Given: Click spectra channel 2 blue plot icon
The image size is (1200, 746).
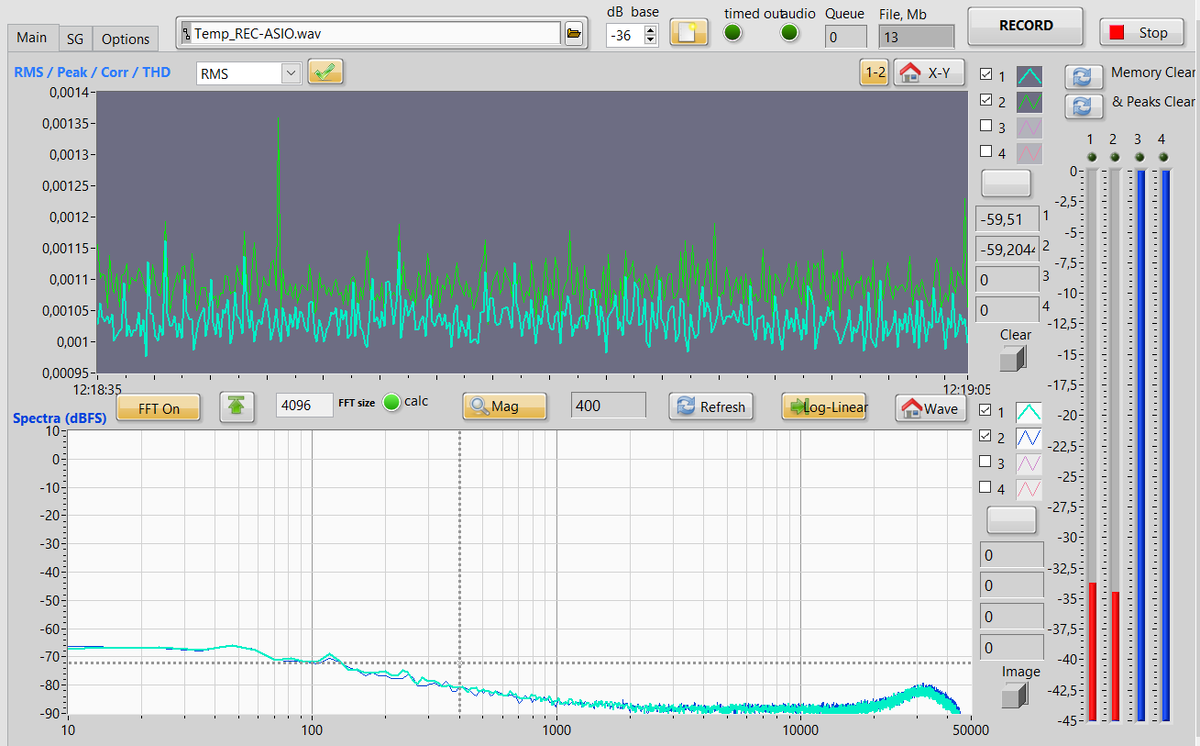Looking at the screenshot, I should (1029, 438).
